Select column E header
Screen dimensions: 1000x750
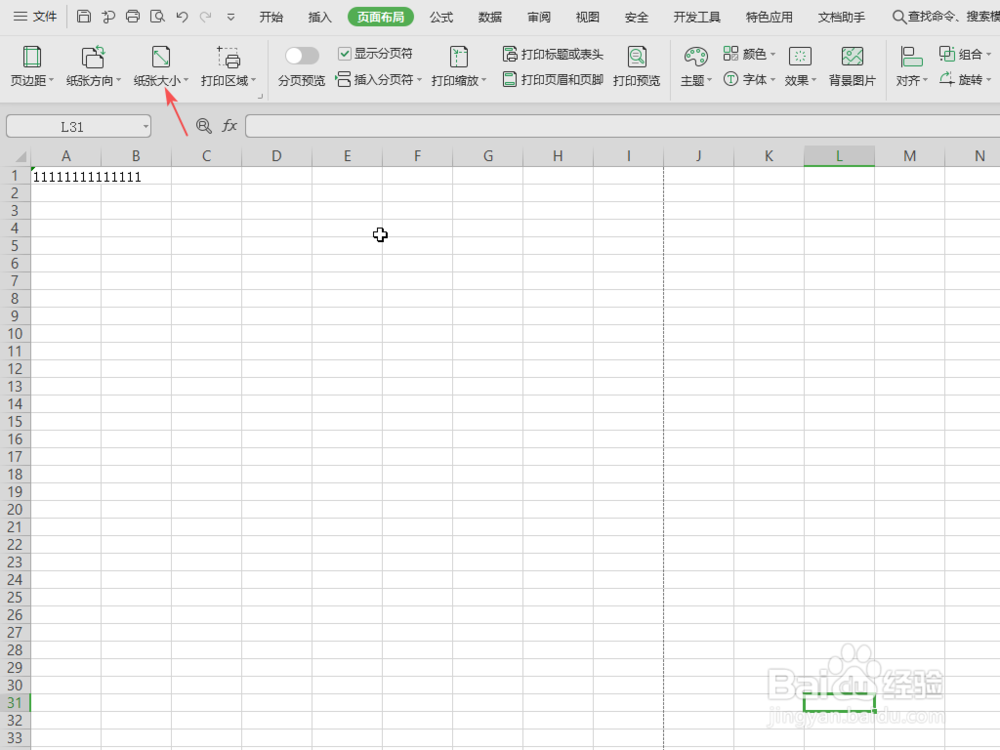point(347,156)
